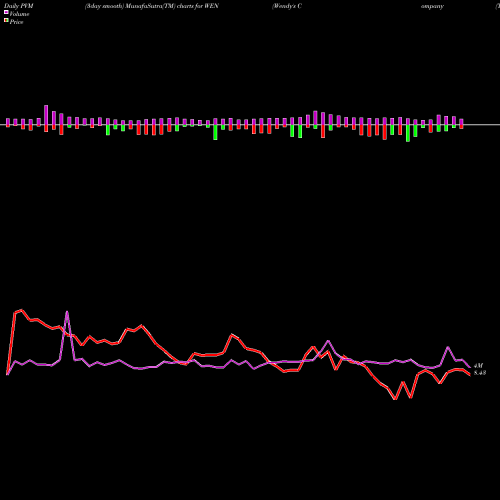The width and height of the screenshot is (500, 500).
Task: Click the '4M' volume end label
Action: (478, 366)
